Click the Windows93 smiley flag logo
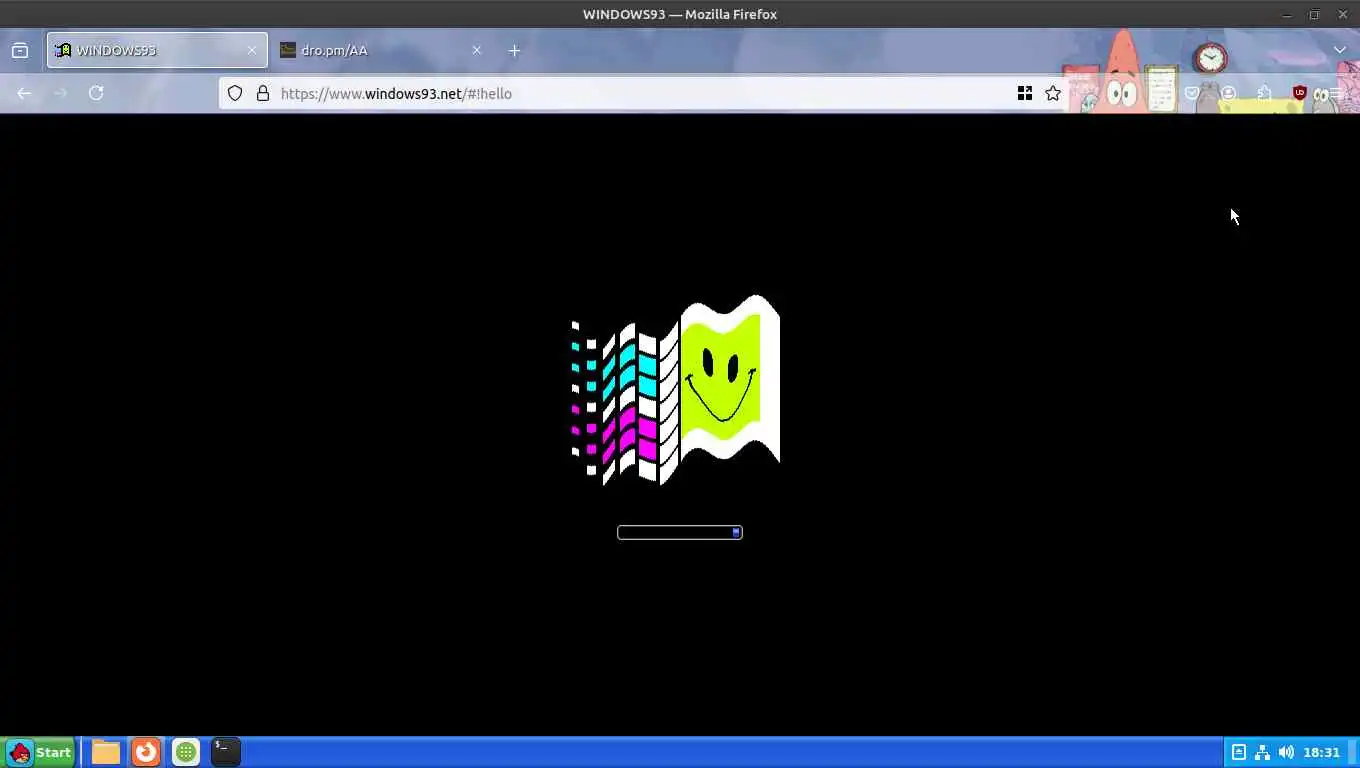The width and height of the screenshot is (1360, 768). pyautogui.click(x=676, y=390)
